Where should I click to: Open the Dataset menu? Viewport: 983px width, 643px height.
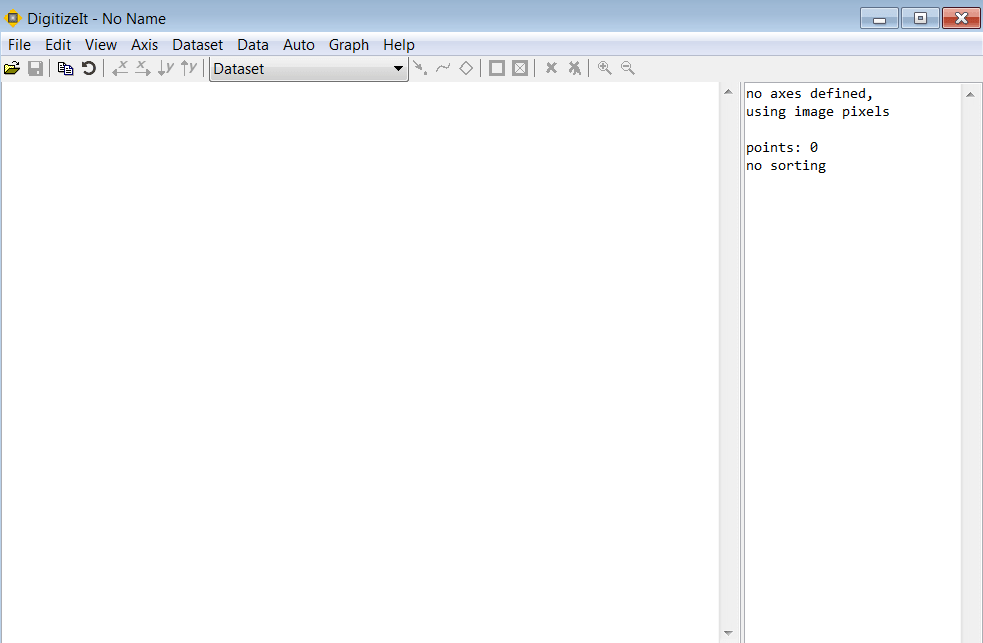click(197, 45)
